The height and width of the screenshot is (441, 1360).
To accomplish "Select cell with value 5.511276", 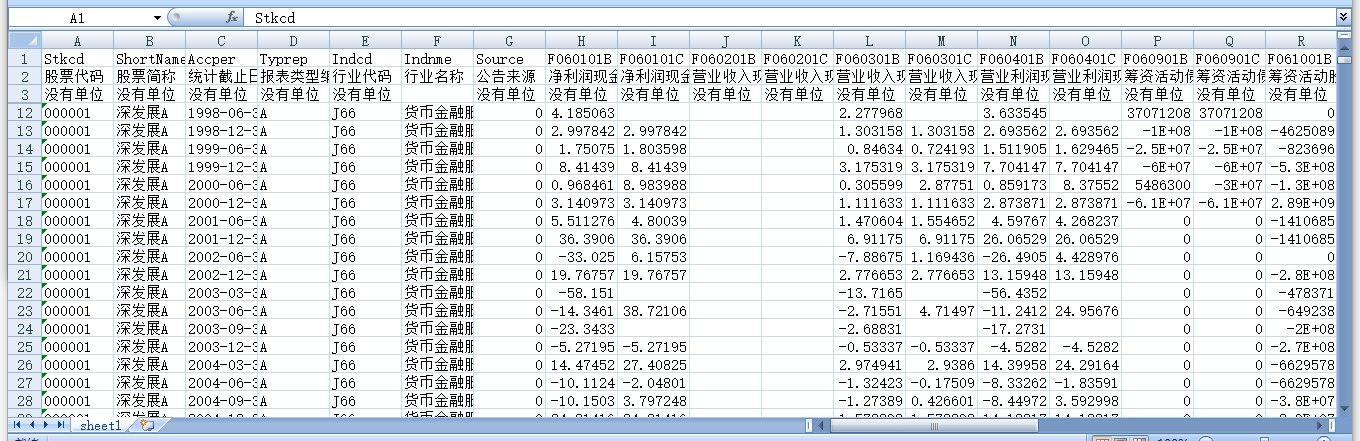I will click(x=581, y=221).
